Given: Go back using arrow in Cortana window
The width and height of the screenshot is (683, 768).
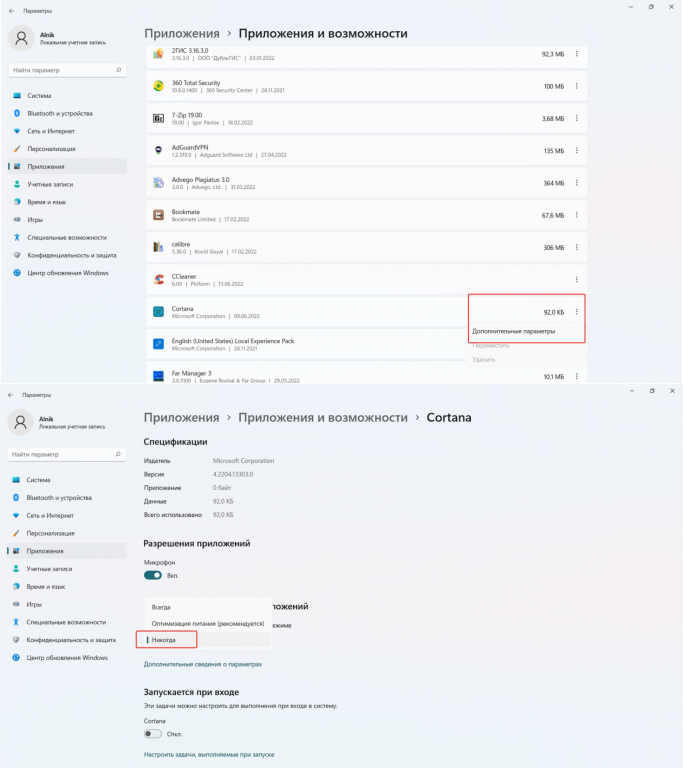Looking at the screenshot, I should [11, 395].
